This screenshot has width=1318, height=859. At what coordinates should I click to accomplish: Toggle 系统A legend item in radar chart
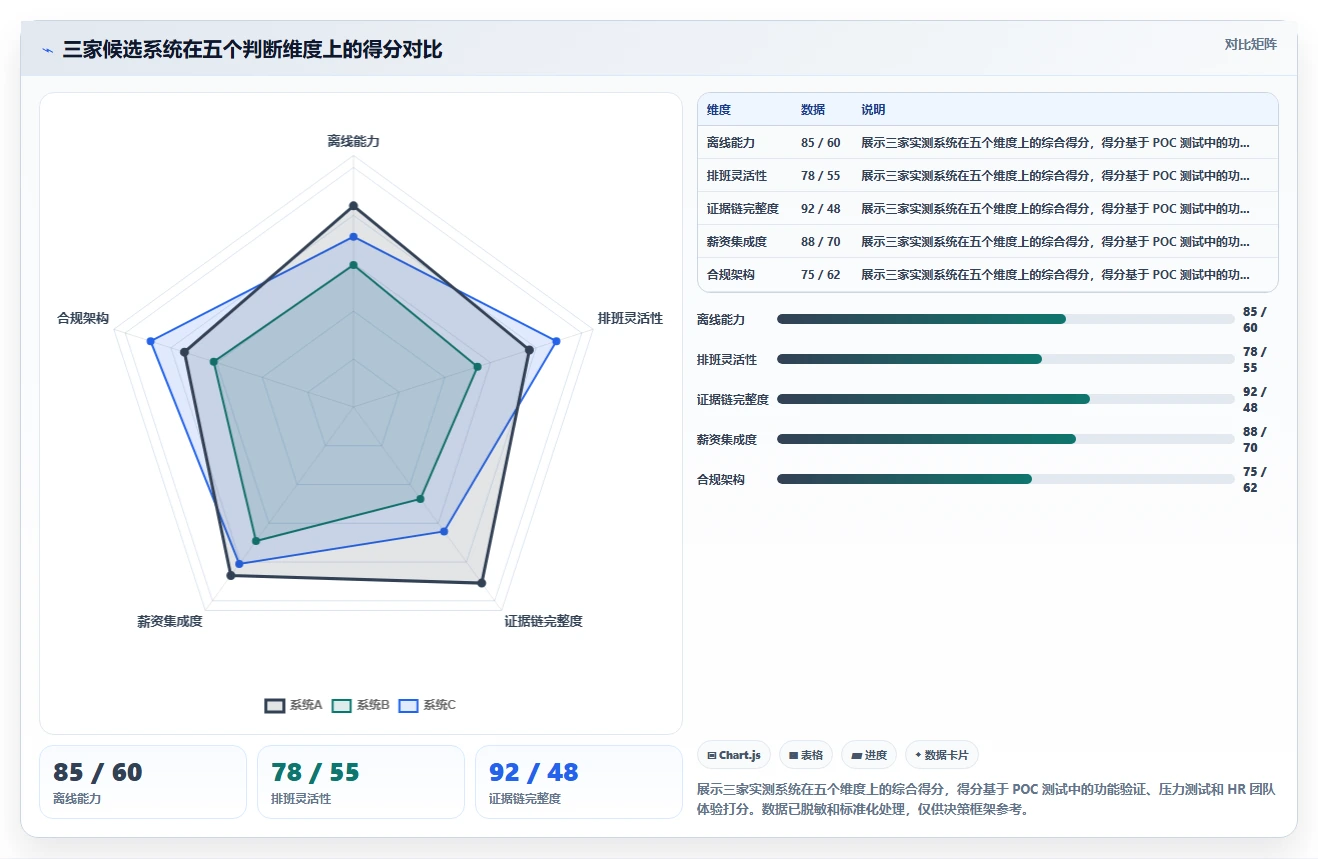293,705
